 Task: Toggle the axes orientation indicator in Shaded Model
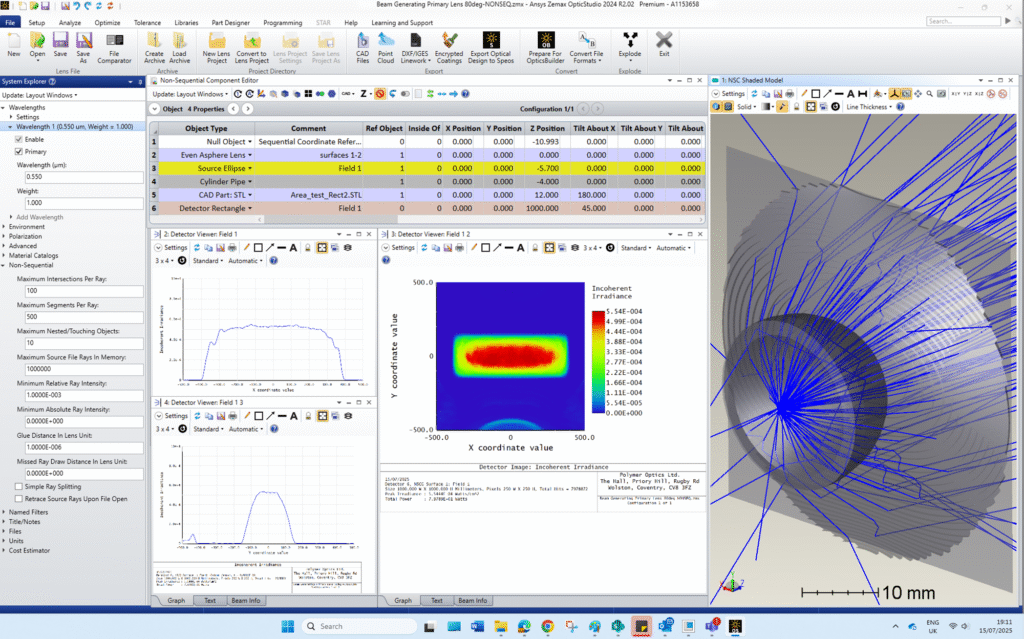(x=894, y=94)
